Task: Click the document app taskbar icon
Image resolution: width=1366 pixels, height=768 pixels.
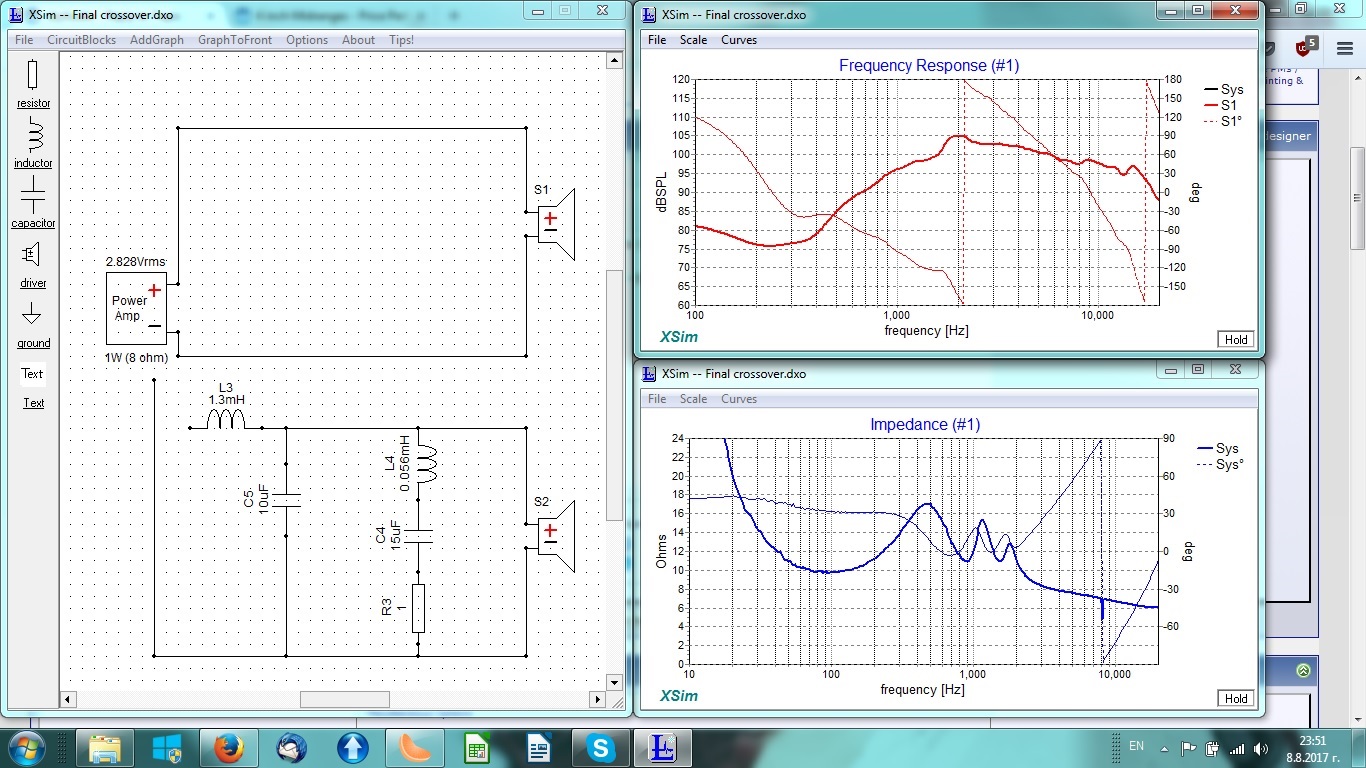Action: pos(539,748)
